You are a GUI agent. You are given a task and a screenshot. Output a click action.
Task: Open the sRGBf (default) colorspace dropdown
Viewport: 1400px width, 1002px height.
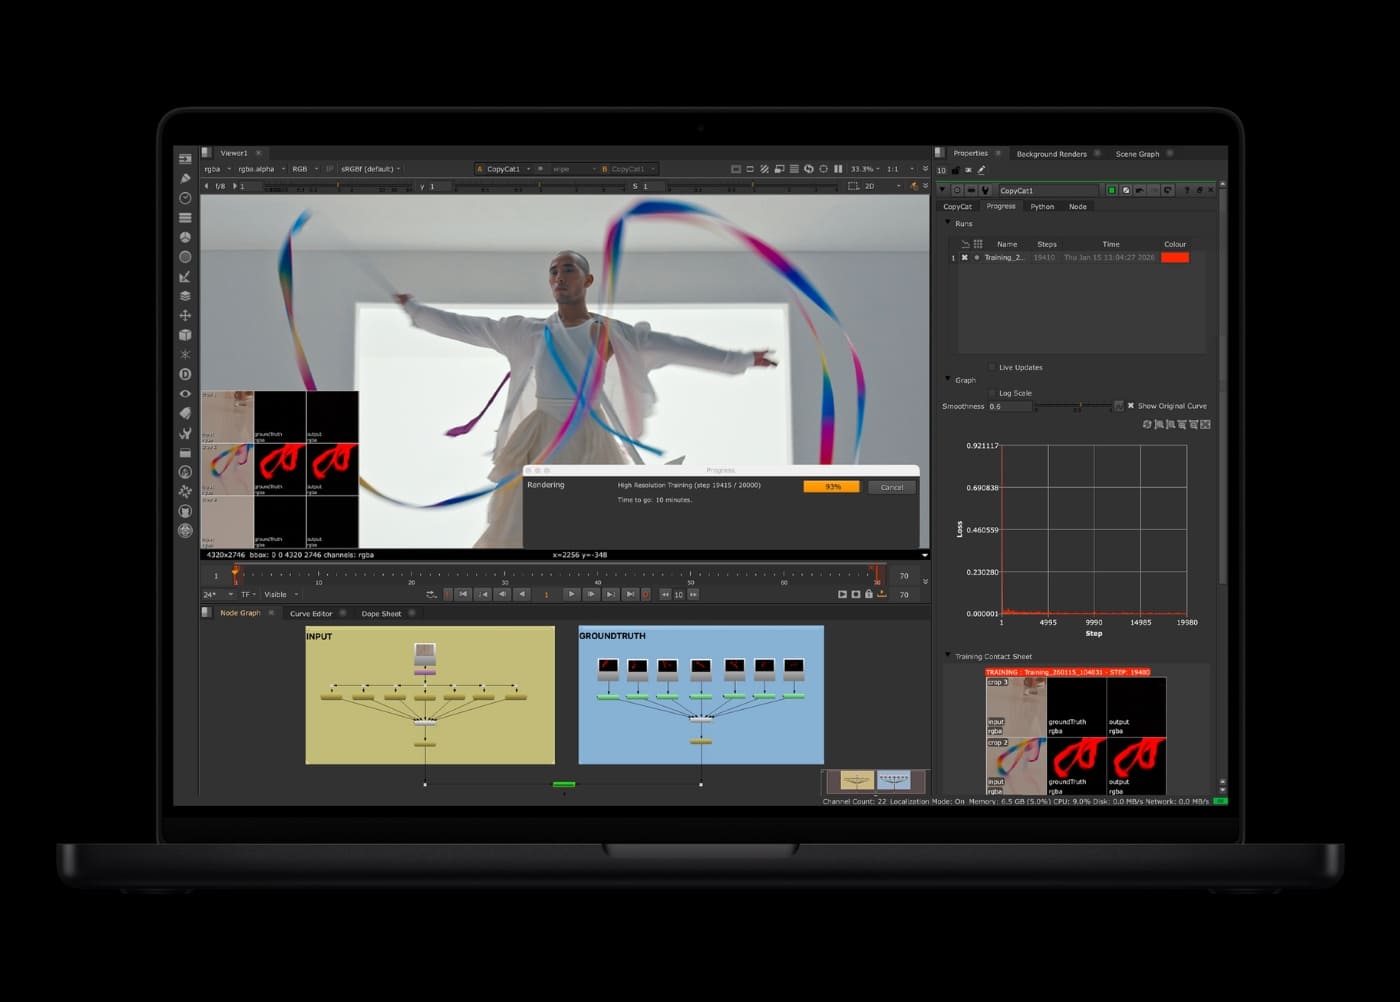click(370, 169)
